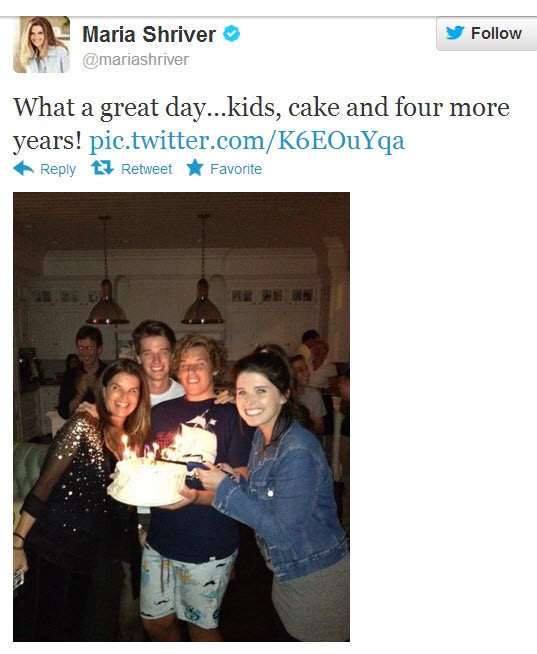This screenshot has width=537, height=654.
Task: Open the Maria Shriver display name link
Action: pos(149,34)
